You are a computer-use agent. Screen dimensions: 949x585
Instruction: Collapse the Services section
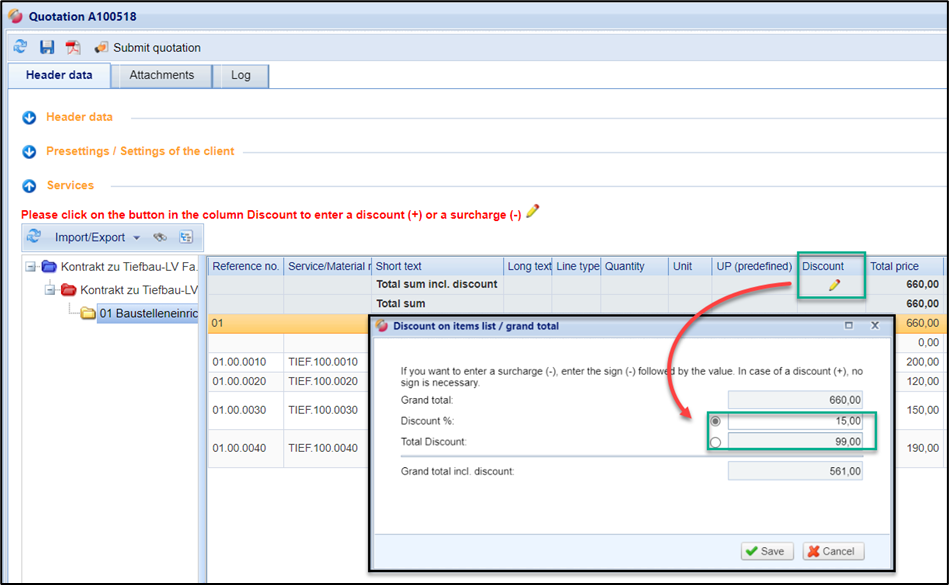click(x=29, y=186)
